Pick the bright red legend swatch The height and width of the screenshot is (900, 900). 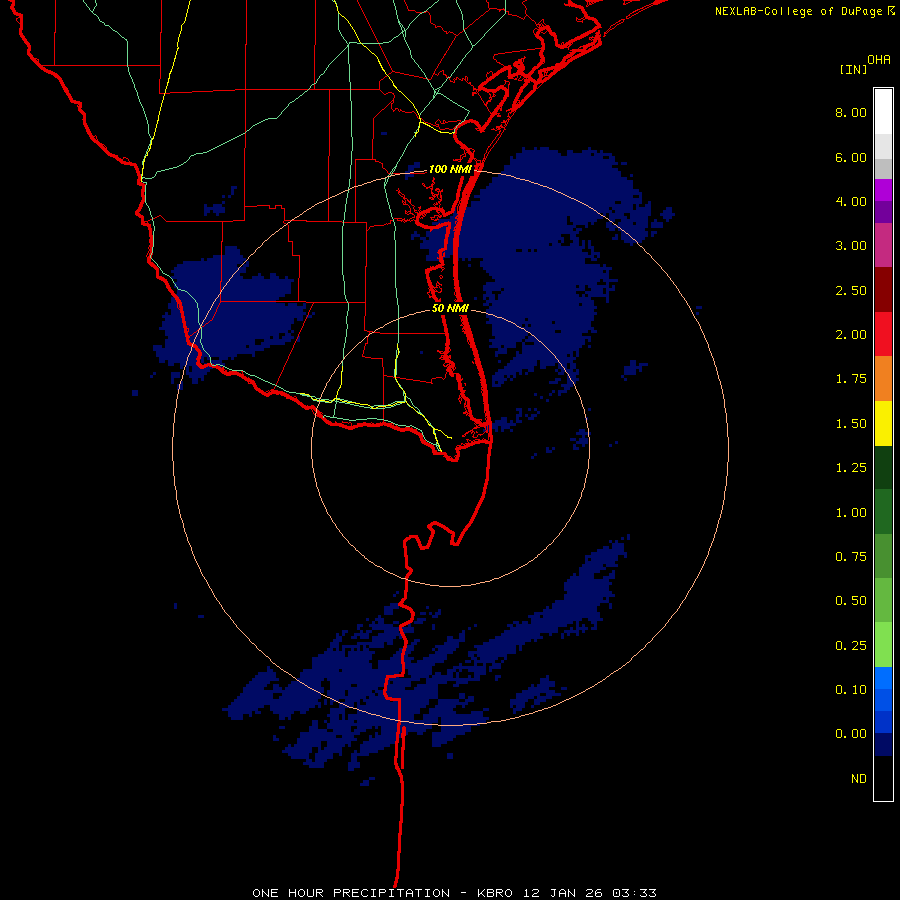click(x=883, y=335)
